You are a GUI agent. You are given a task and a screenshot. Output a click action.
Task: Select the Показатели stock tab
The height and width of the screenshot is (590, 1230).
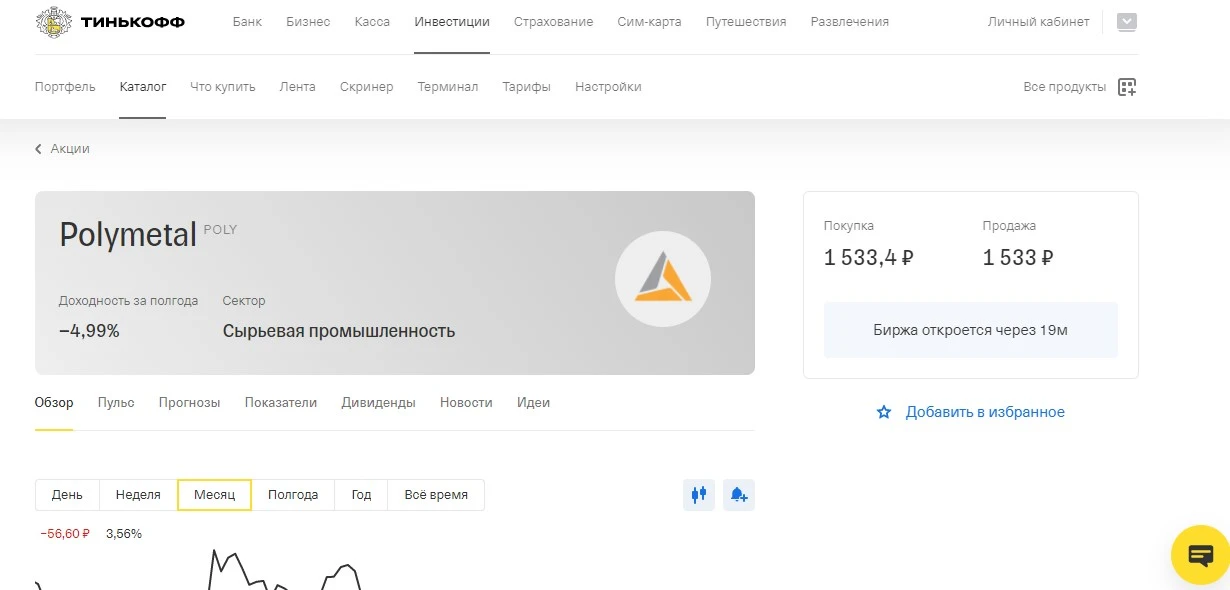[x=281, y=403]
